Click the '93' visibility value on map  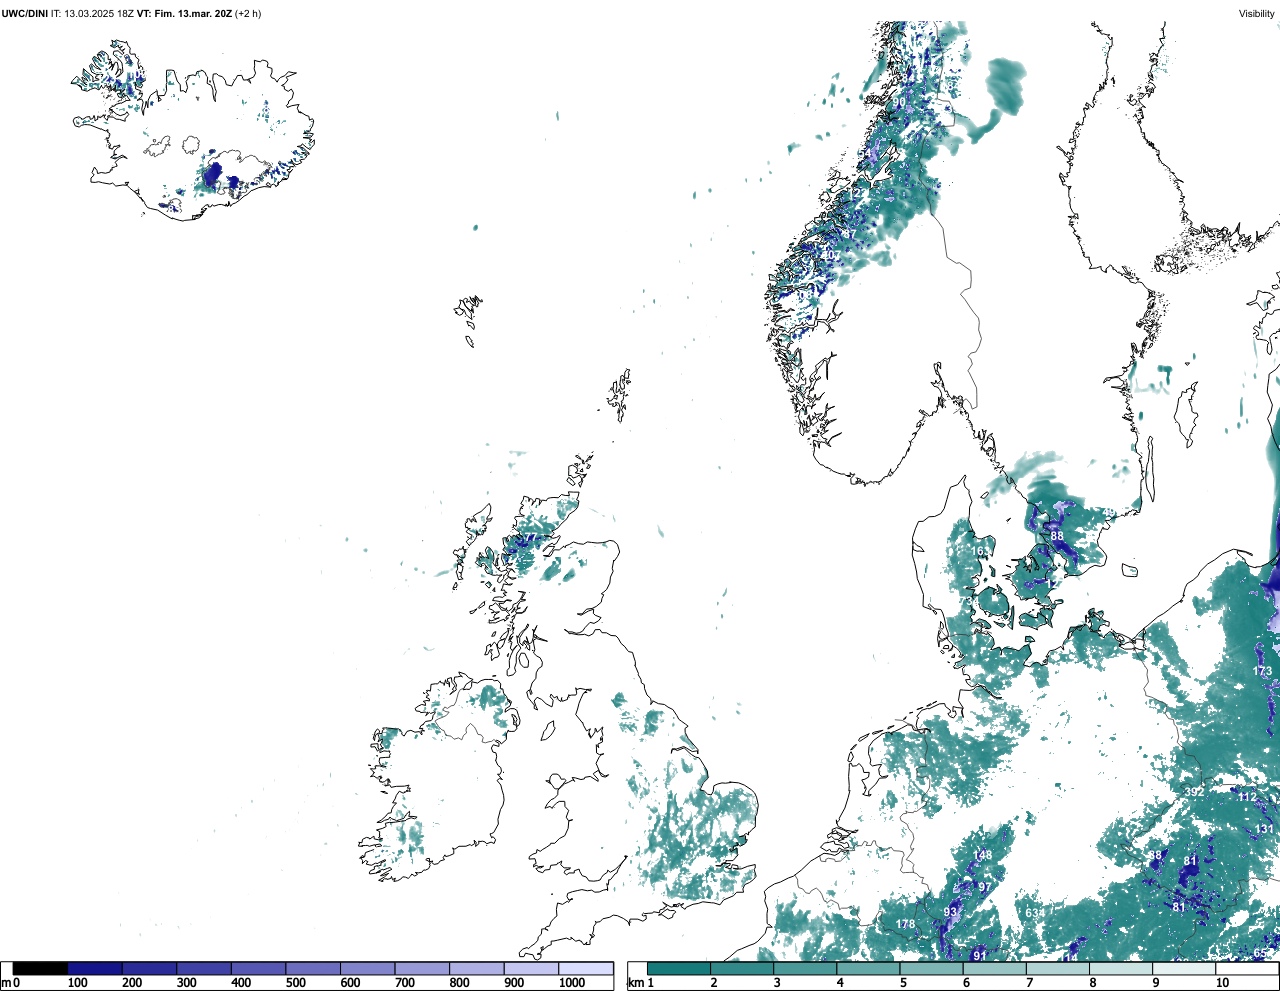click(951, 913)
